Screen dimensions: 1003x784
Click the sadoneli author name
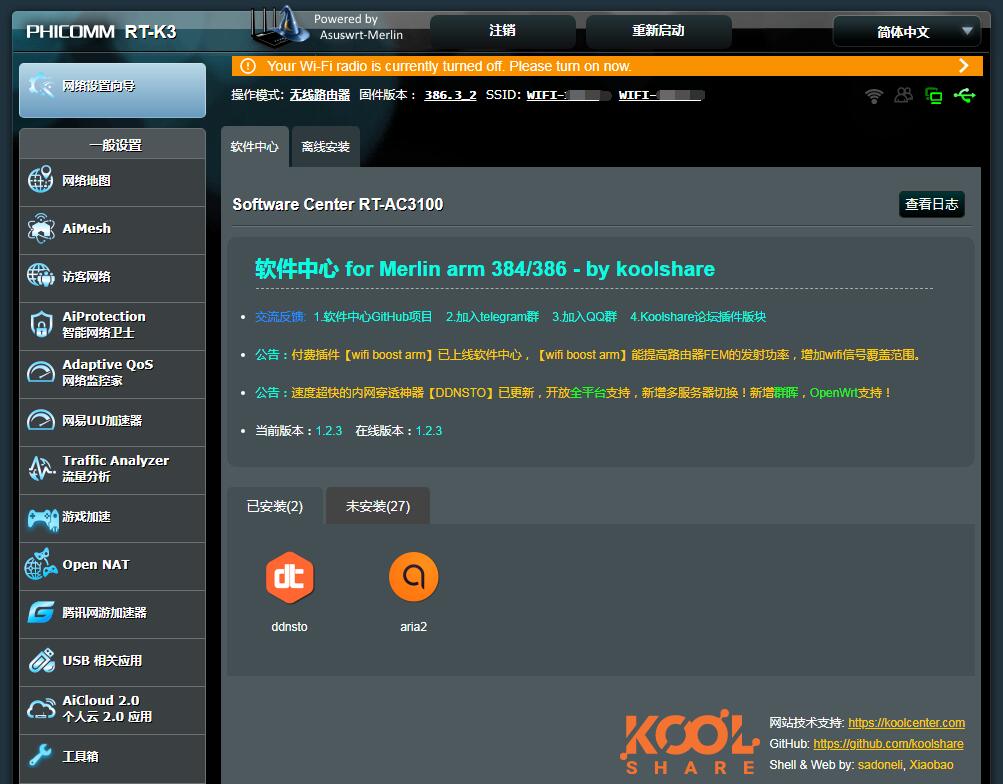coord(880,765)
